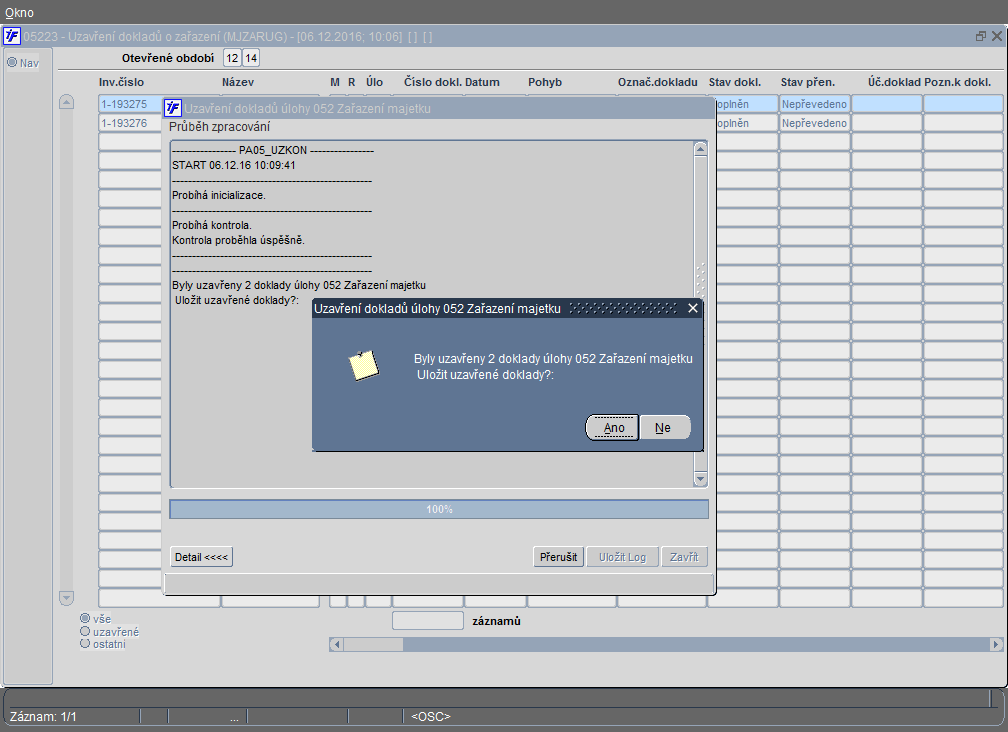Image resolution: width=1008 pixels, height=732 pixels.
Task: Select the 'uzavřené' radio button
Action: tap(85, 631)
